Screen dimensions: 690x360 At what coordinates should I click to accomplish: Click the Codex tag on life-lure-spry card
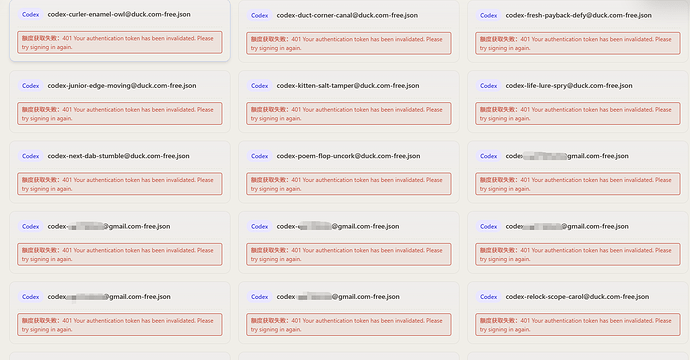pyautogui.click(x=488, y=86)
